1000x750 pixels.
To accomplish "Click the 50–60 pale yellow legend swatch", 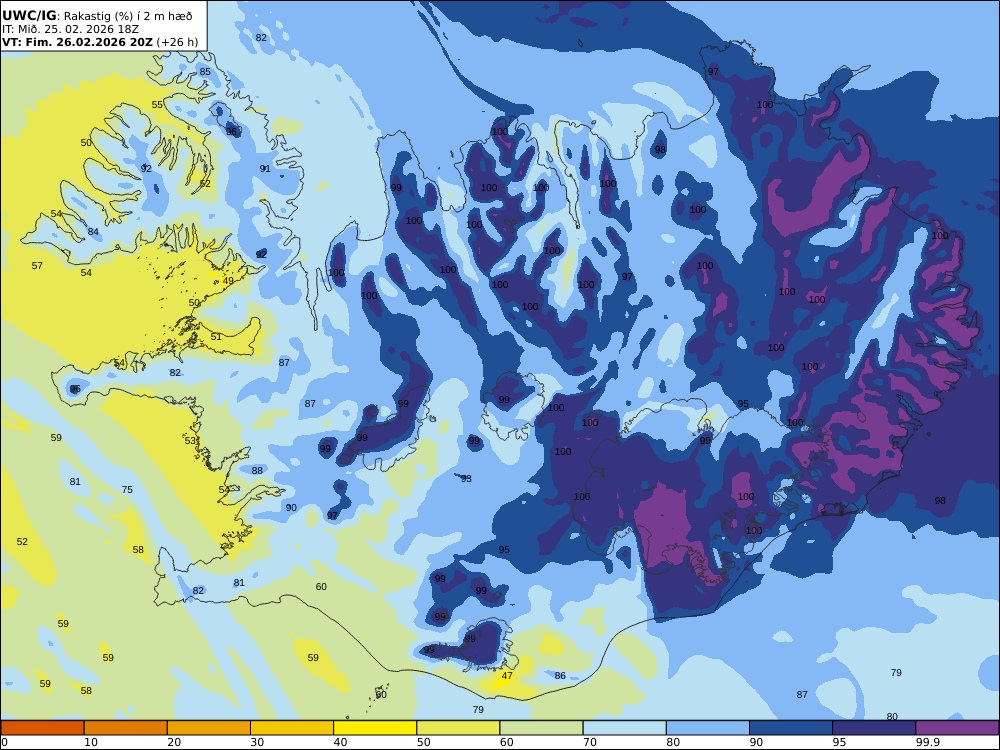I will coord(458,728).
